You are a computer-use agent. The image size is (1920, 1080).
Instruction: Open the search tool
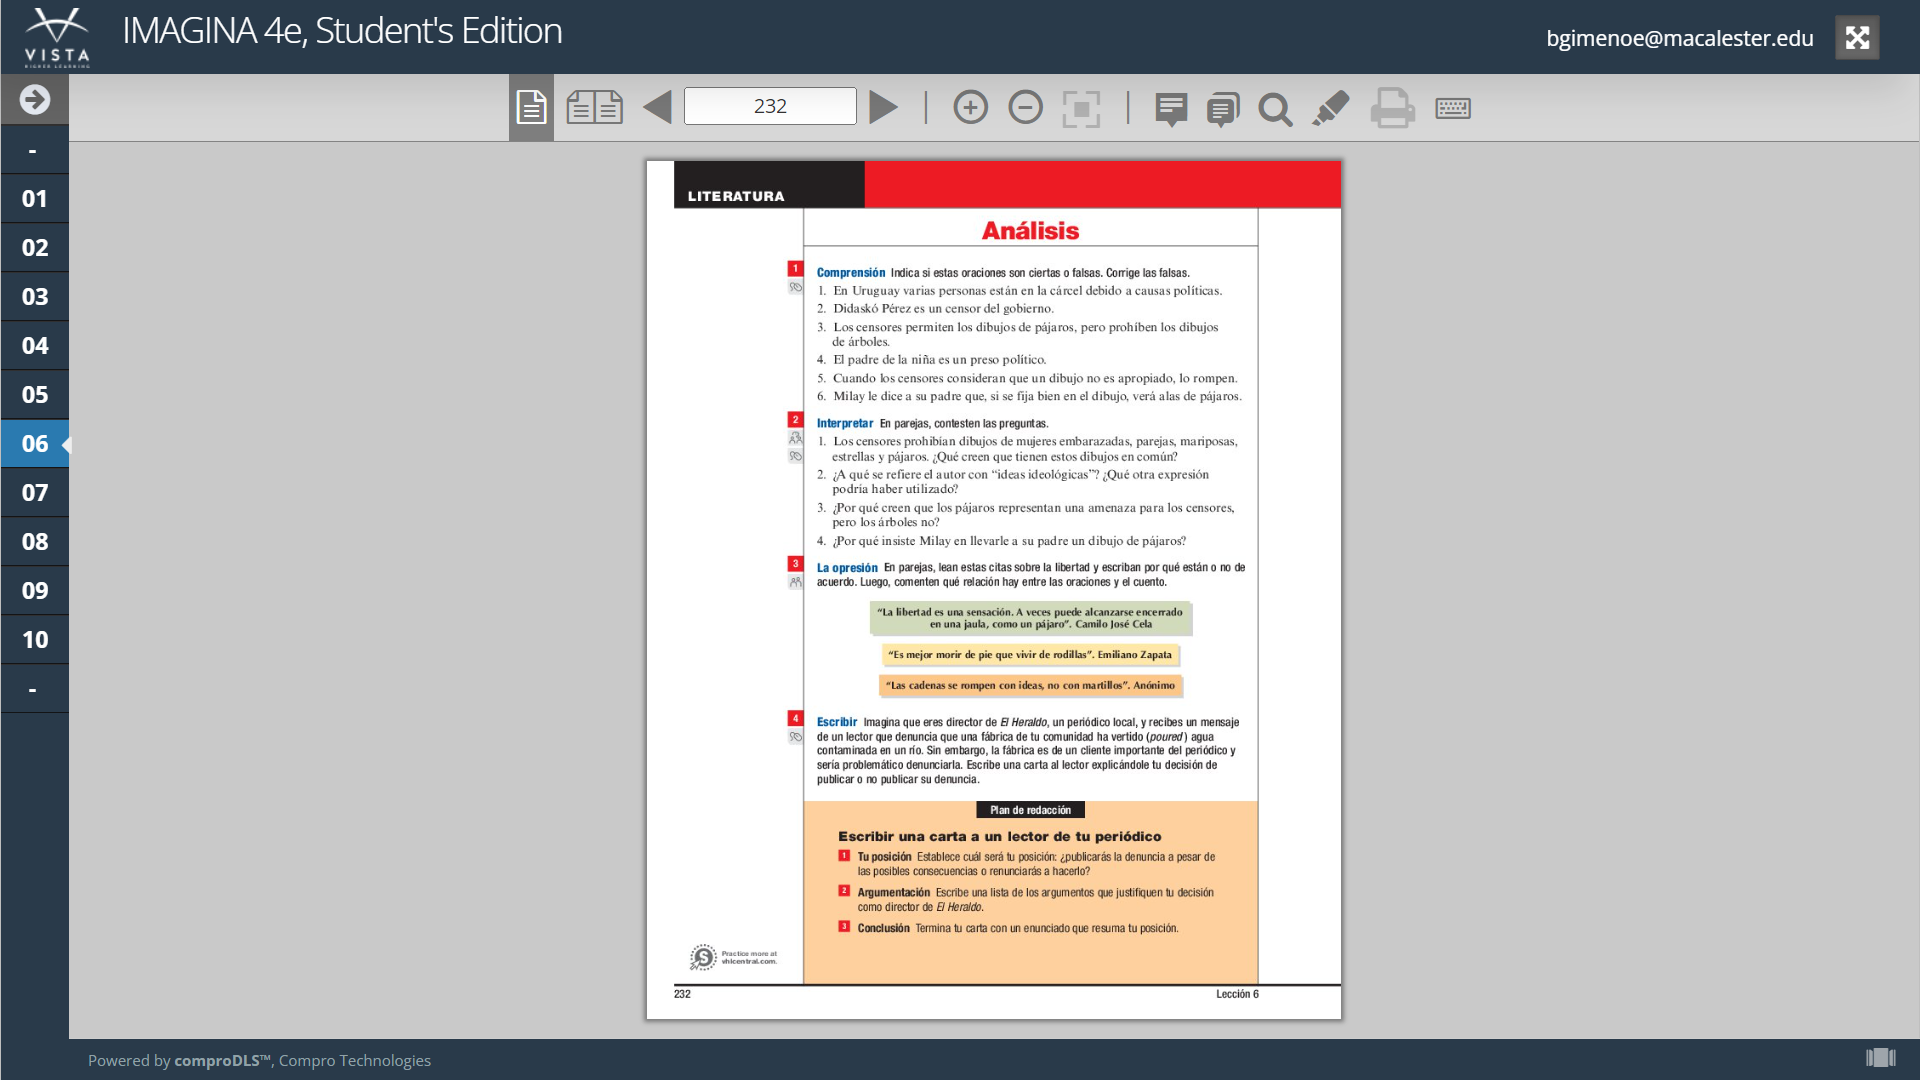pos(1275,108)
